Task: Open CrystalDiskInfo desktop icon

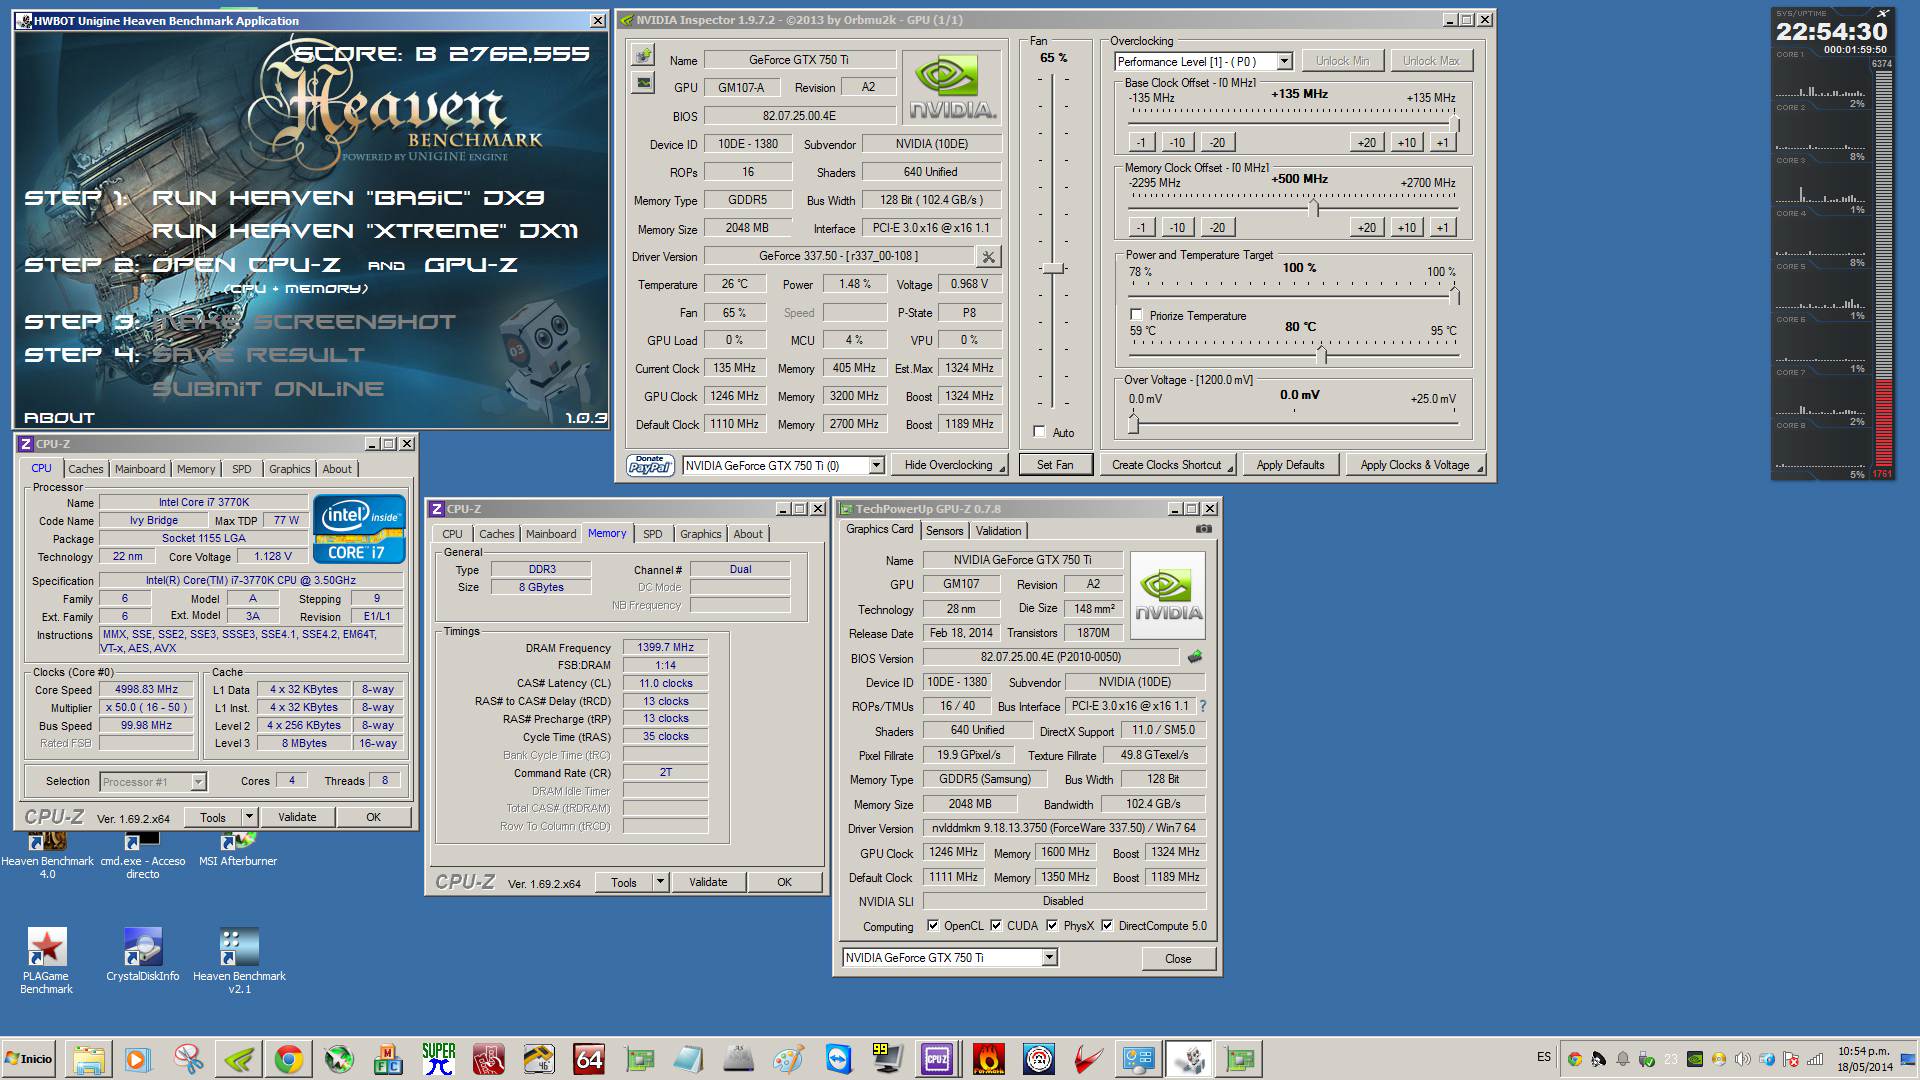Action: tap(143, 955)
